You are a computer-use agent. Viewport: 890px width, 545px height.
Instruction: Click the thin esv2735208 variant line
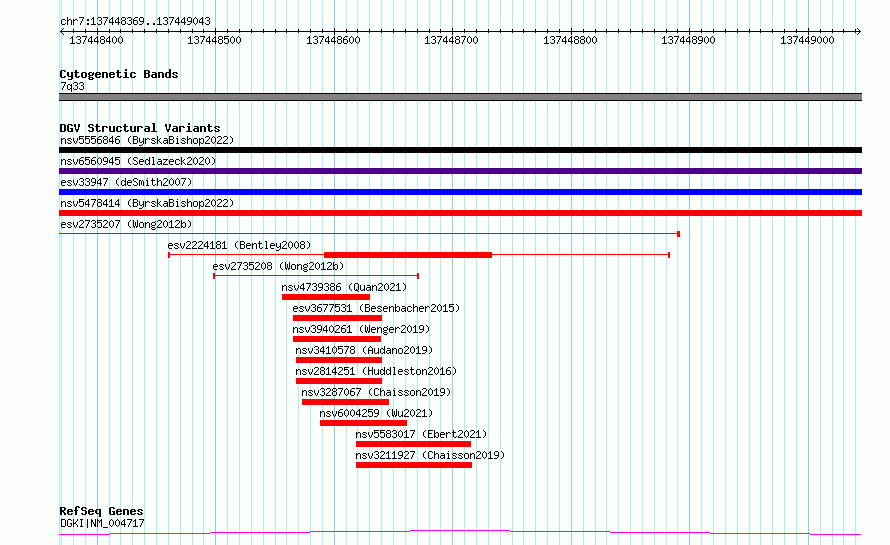(316, 276)
